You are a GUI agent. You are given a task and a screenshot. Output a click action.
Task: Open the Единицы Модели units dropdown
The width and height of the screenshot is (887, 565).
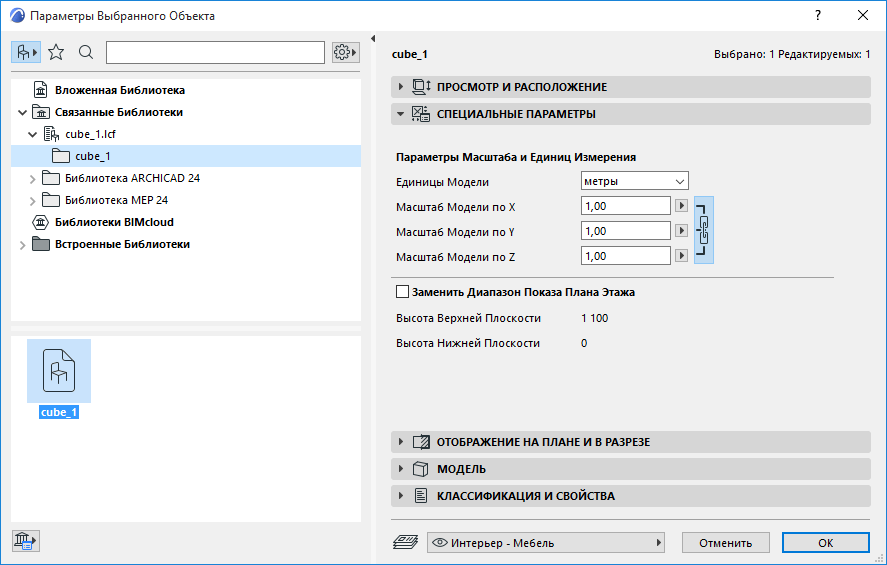[635, 181]
